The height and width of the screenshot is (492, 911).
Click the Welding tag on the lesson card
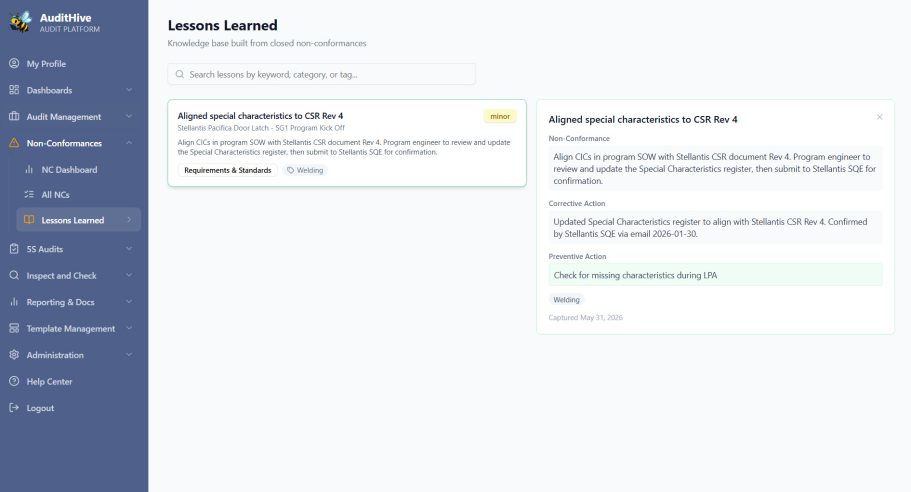[x=306, y=170]
